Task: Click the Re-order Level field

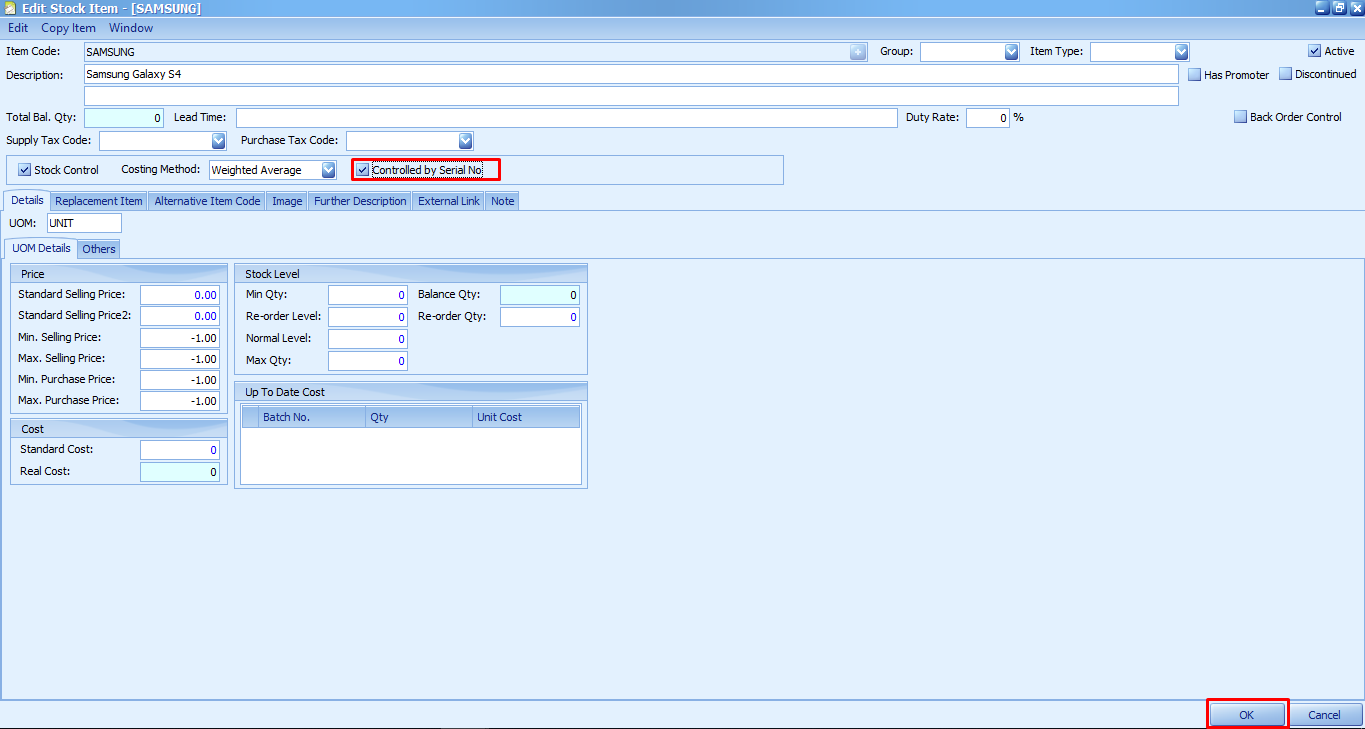Action: coord(368,317)
